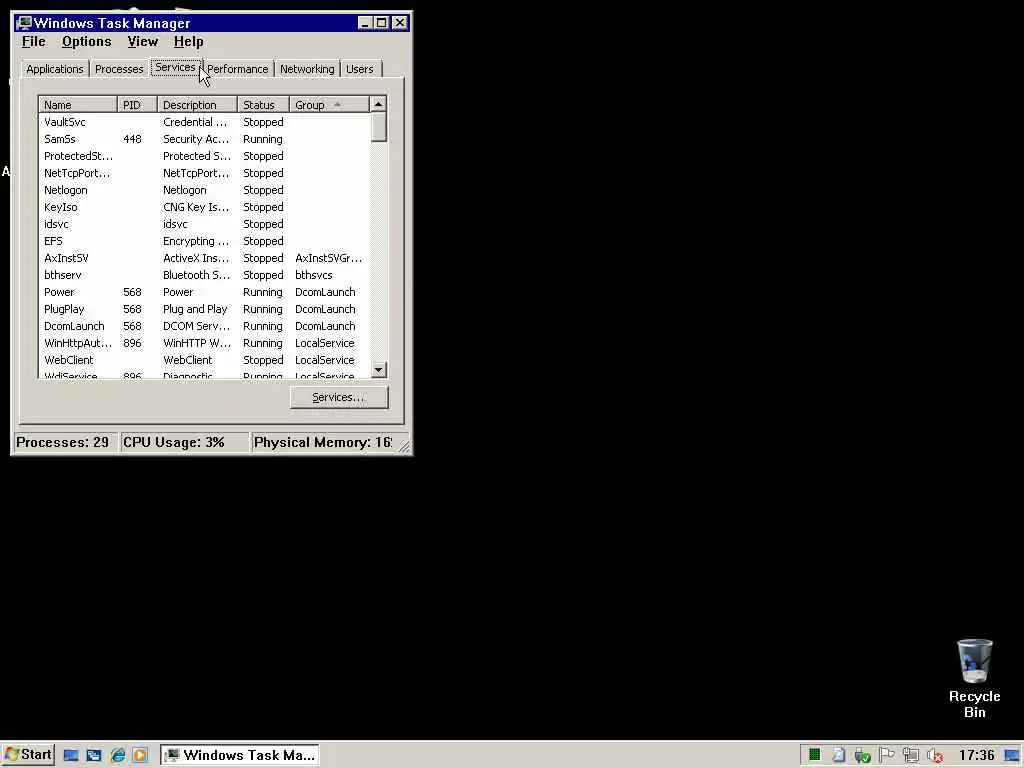Switch to the Performance tab
1024x768 pixels.
[238, 69]
